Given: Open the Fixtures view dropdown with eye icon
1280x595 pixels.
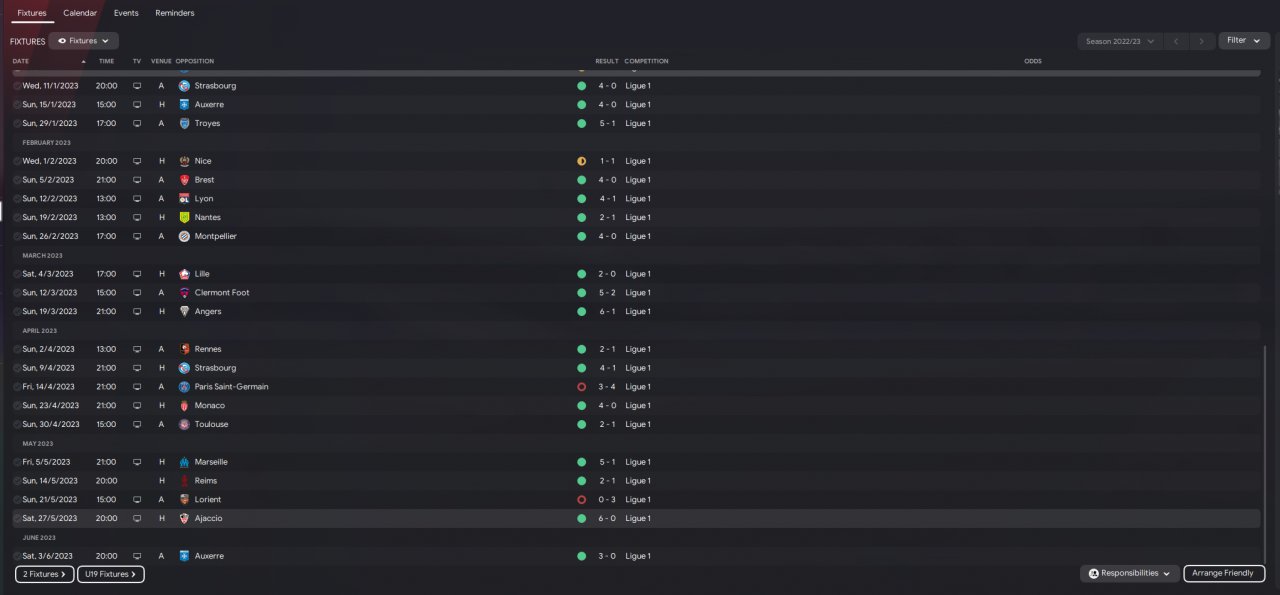Looking at the screenshot, I should tap(84, 41).
